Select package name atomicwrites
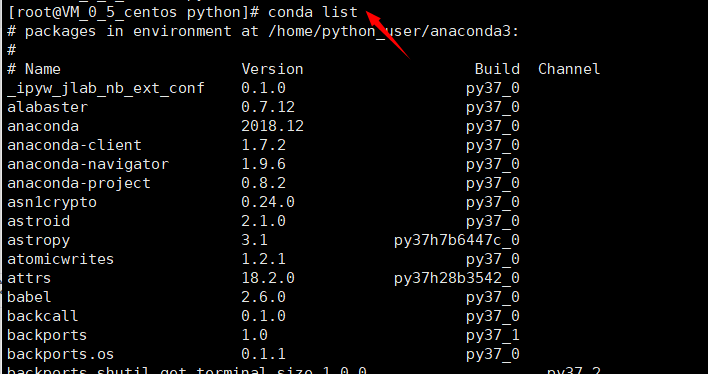 click(x=61, y=259)
